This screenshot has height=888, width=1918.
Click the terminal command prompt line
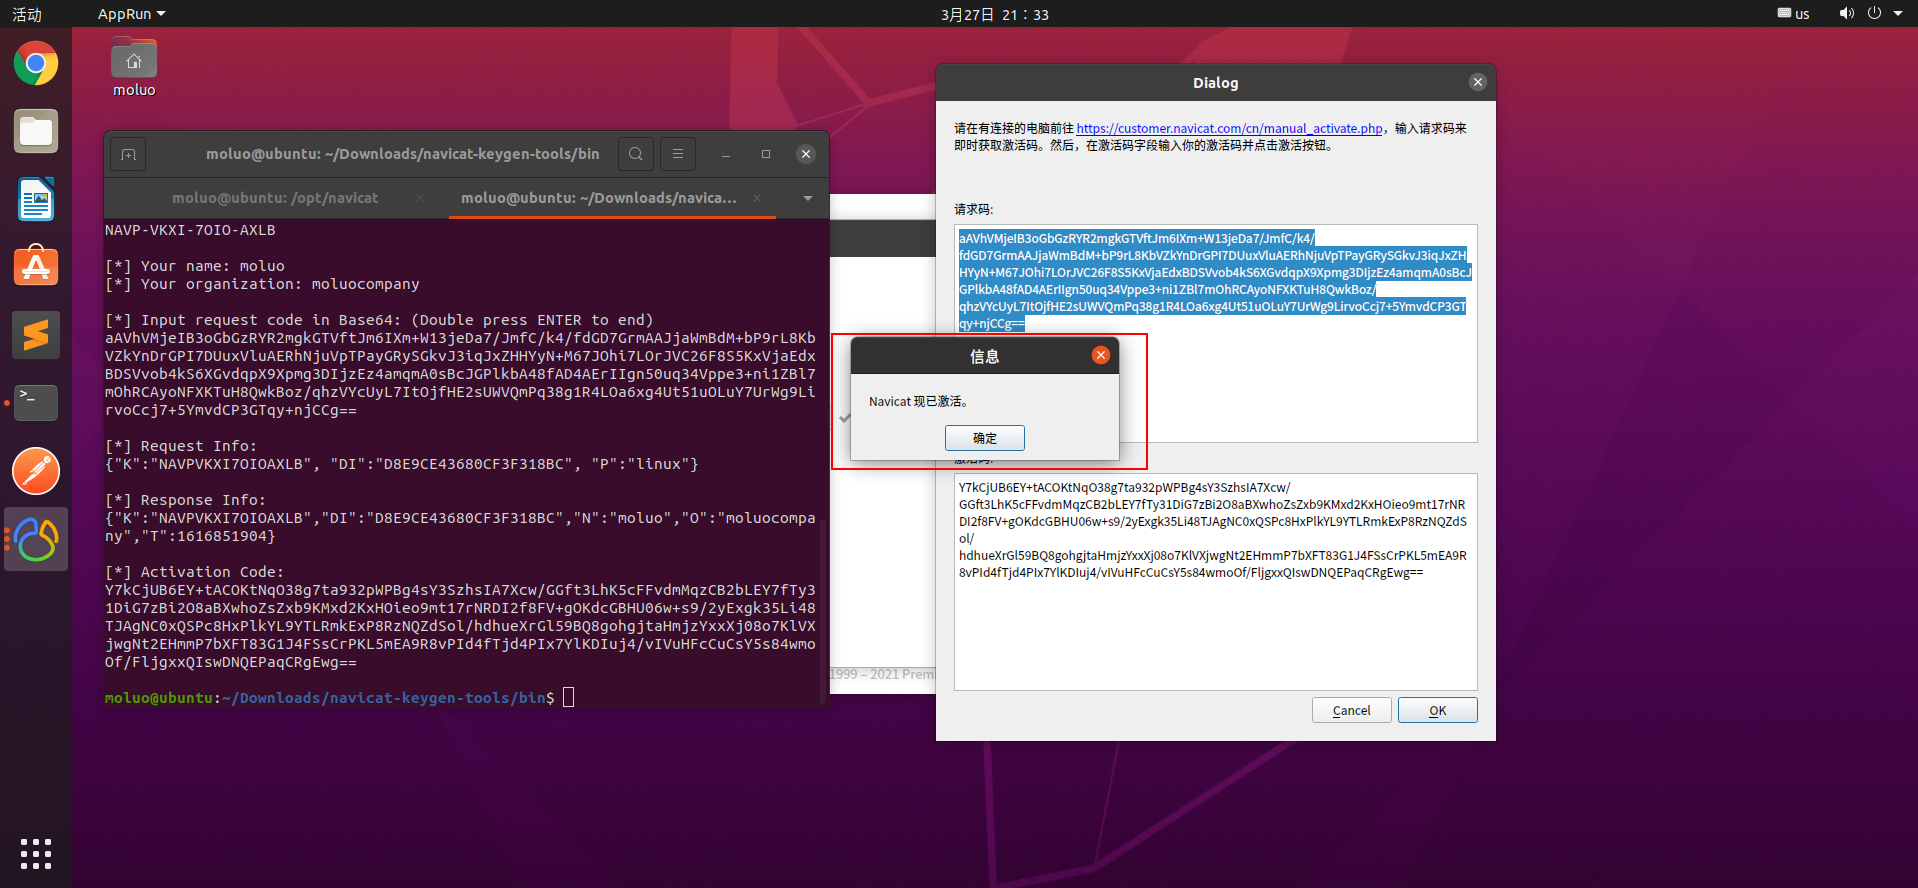point(340,698)
